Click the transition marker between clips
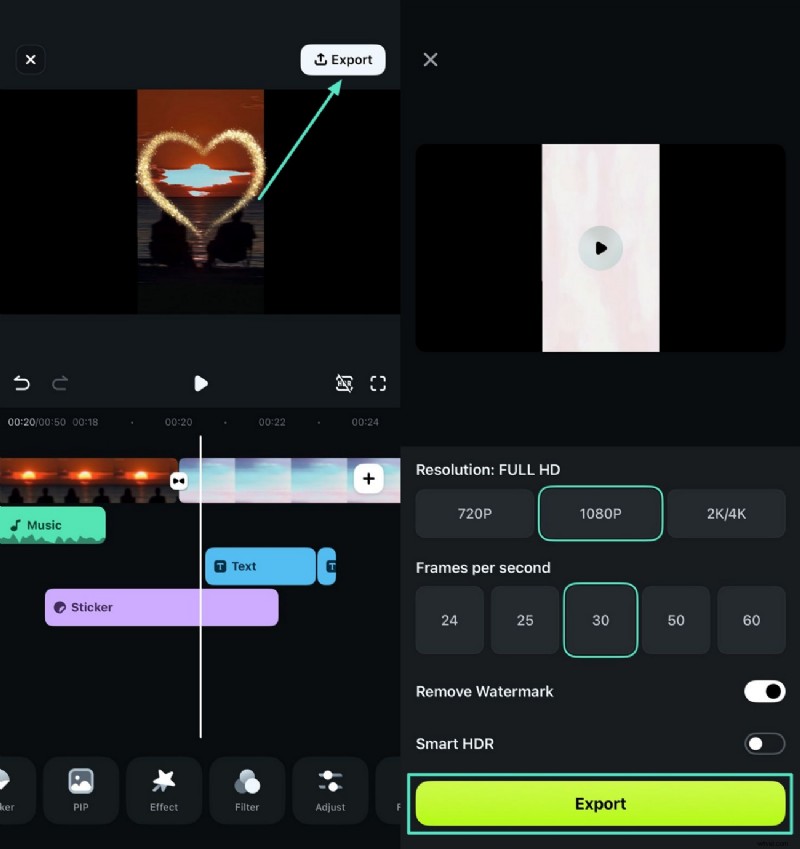Image resolution: width=800 pixels, height=849 pixels. 178,480
